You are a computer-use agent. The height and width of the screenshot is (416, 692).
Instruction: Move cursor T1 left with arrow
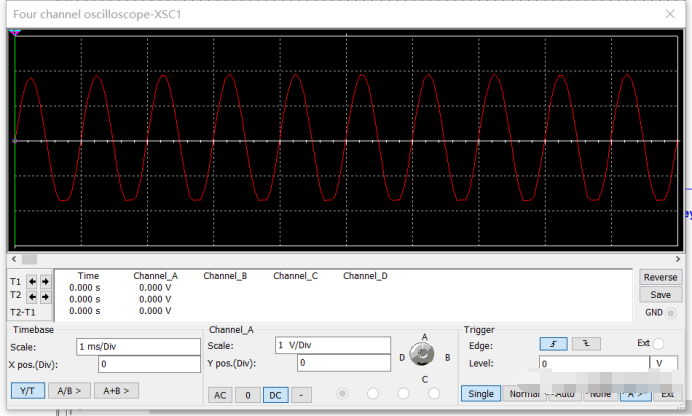point(32,281)
